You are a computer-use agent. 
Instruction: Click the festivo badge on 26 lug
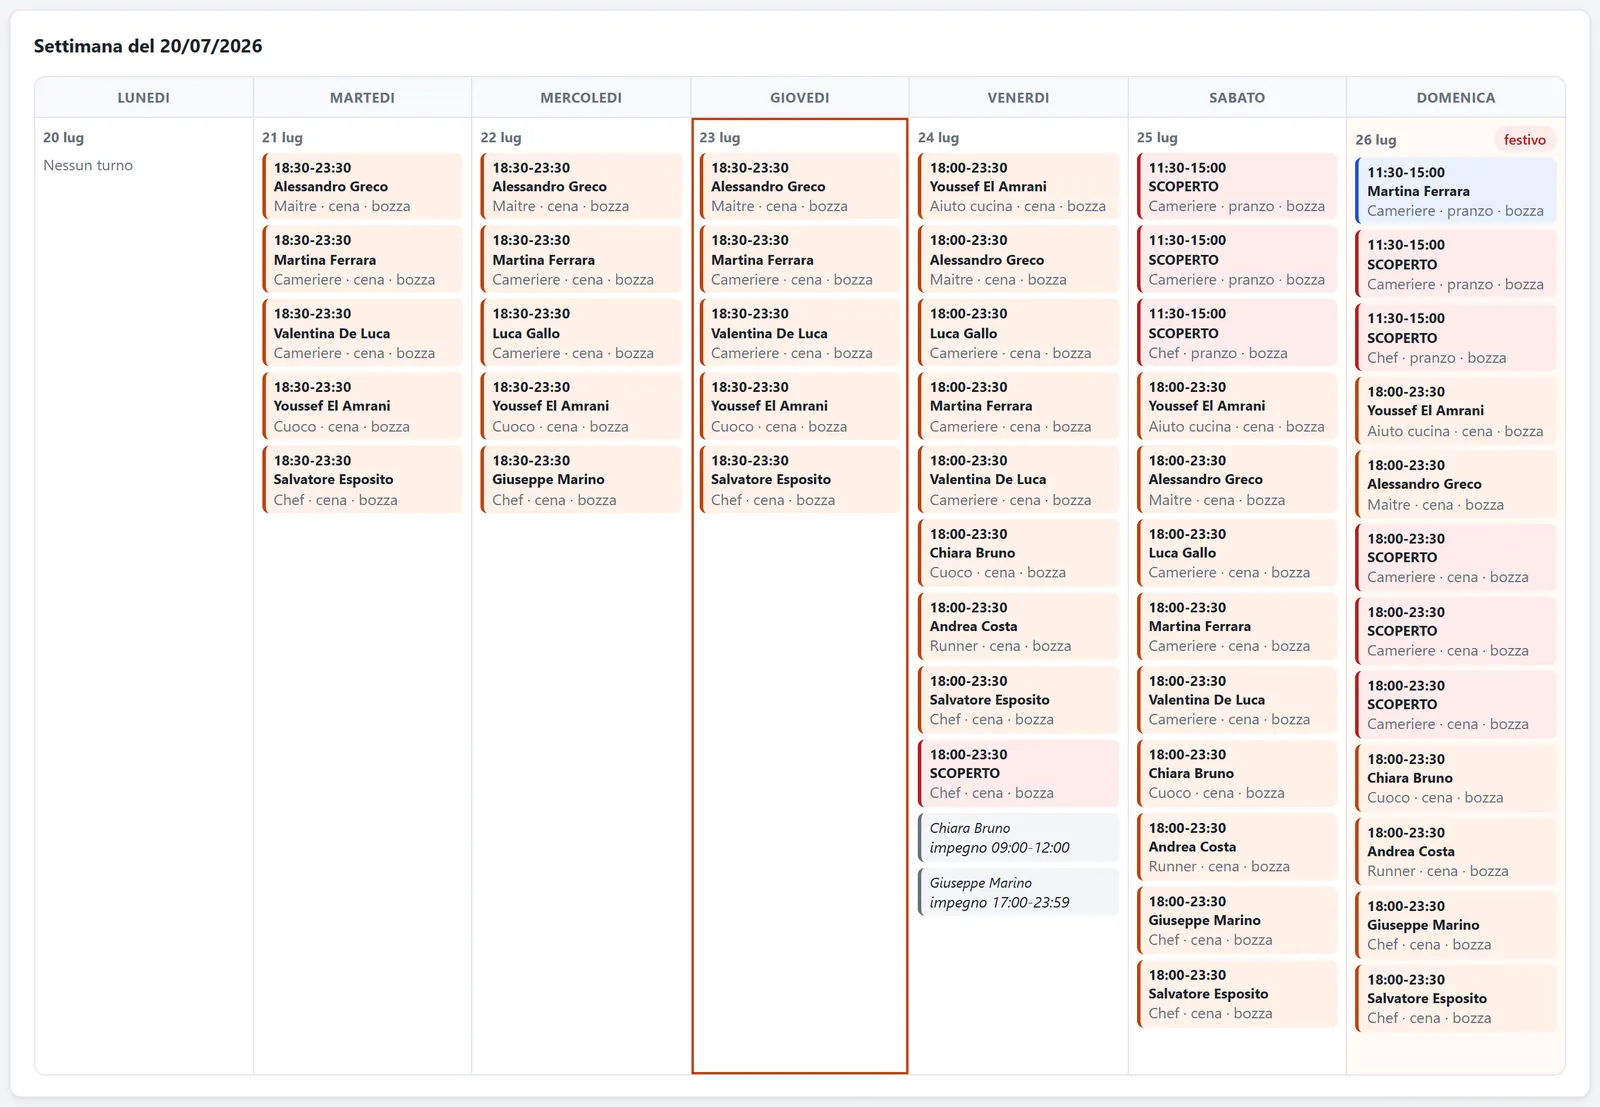point(1525,140)
